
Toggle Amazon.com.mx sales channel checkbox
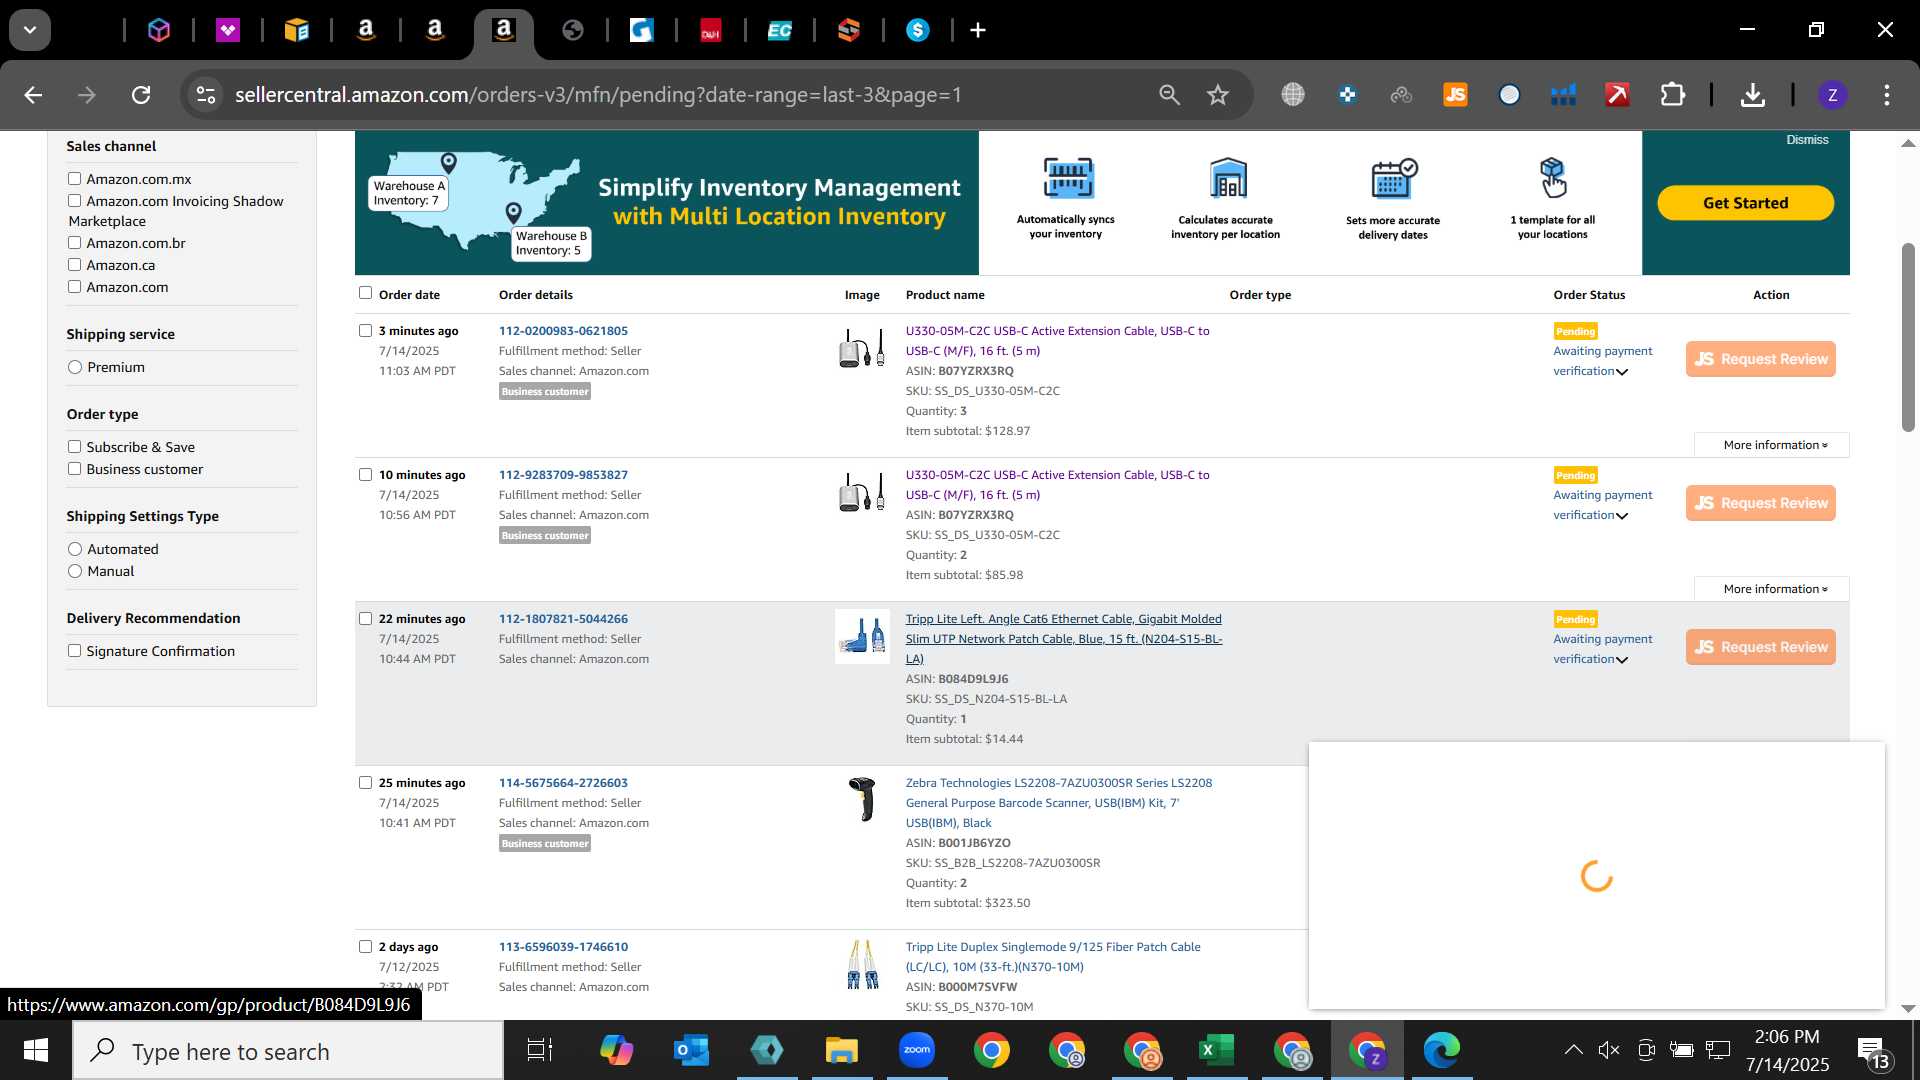[x=74, y=179]
